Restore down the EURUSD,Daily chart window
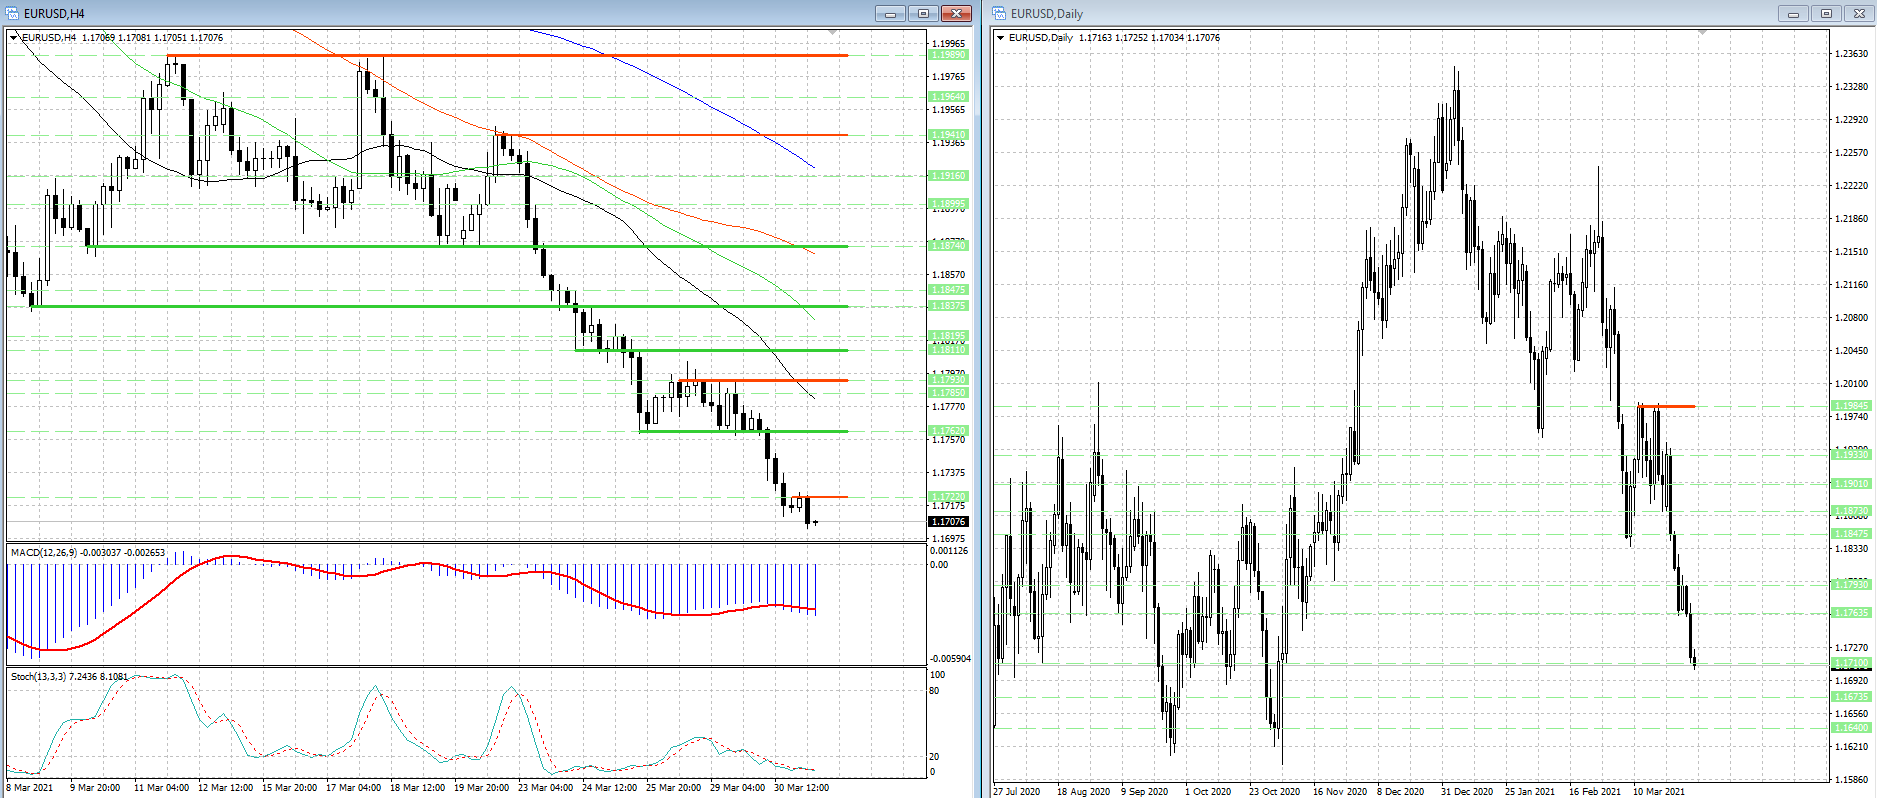This screenshot has width=1877, height=798. pos(1826,13)
